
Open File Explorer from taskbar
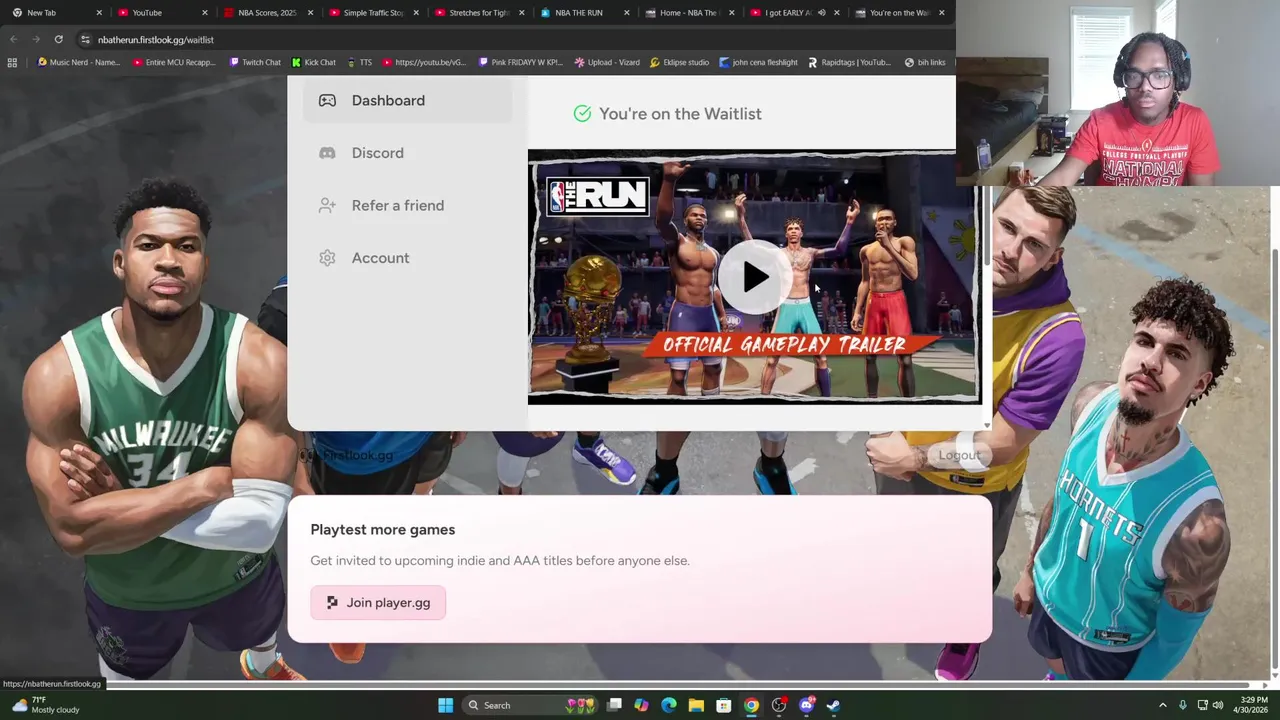(696, 705)
